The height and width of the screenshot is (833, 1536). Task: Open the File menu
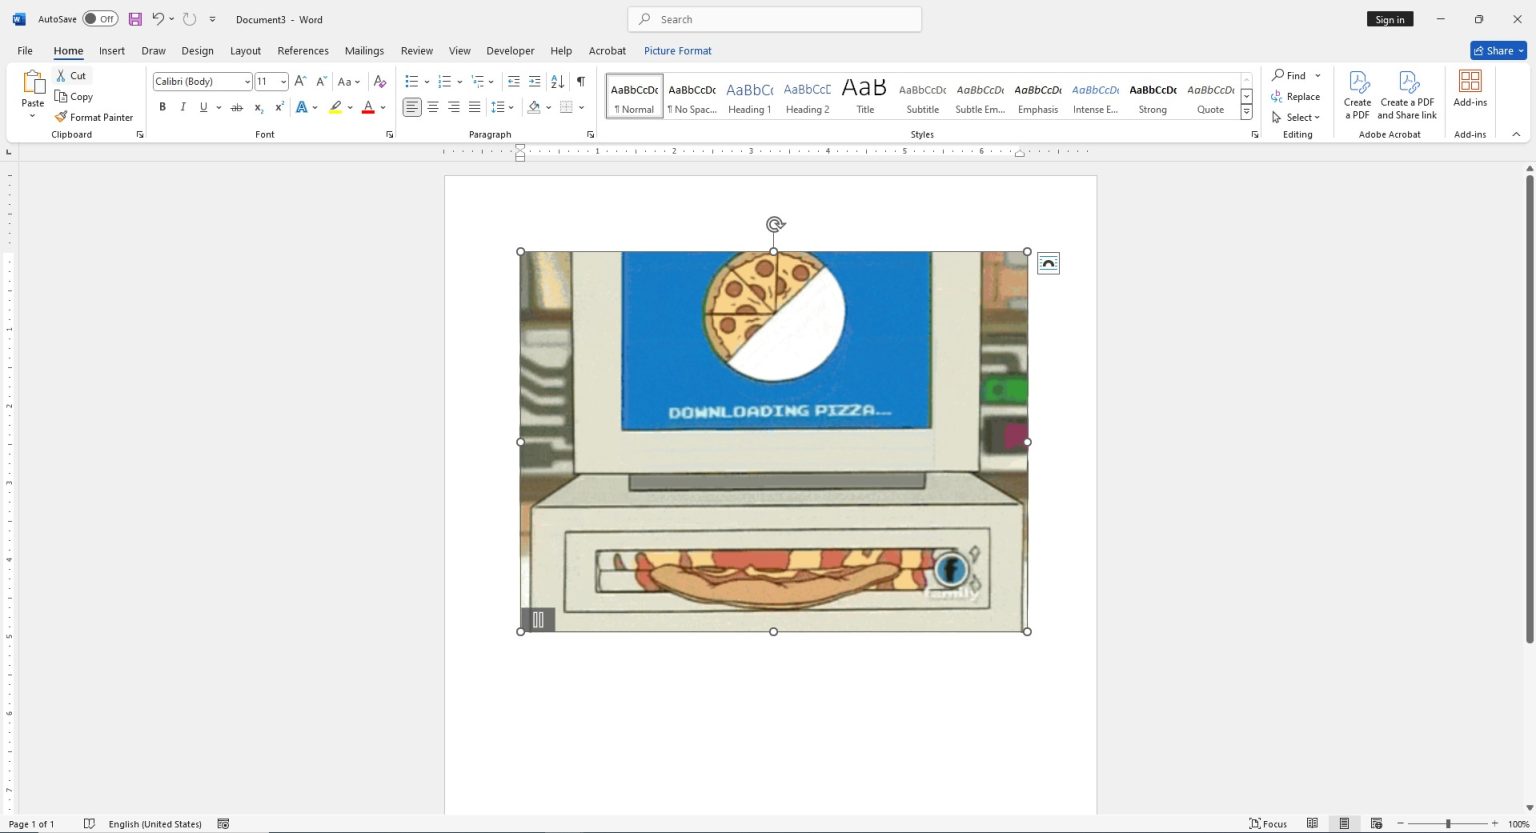pos(25,51)
